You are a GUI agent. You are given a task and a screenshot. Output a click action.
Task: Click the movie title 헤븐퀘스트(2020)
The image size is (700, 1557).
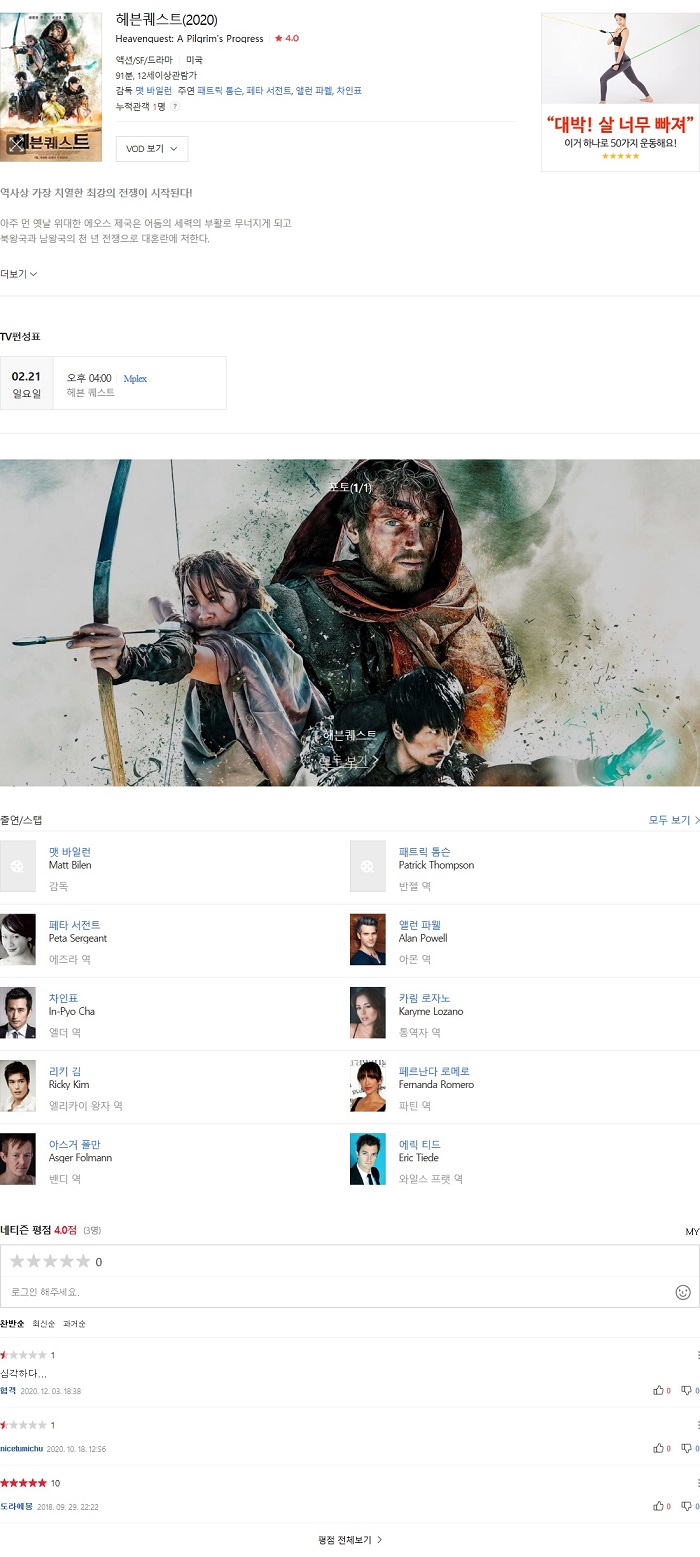coord(166,20)
